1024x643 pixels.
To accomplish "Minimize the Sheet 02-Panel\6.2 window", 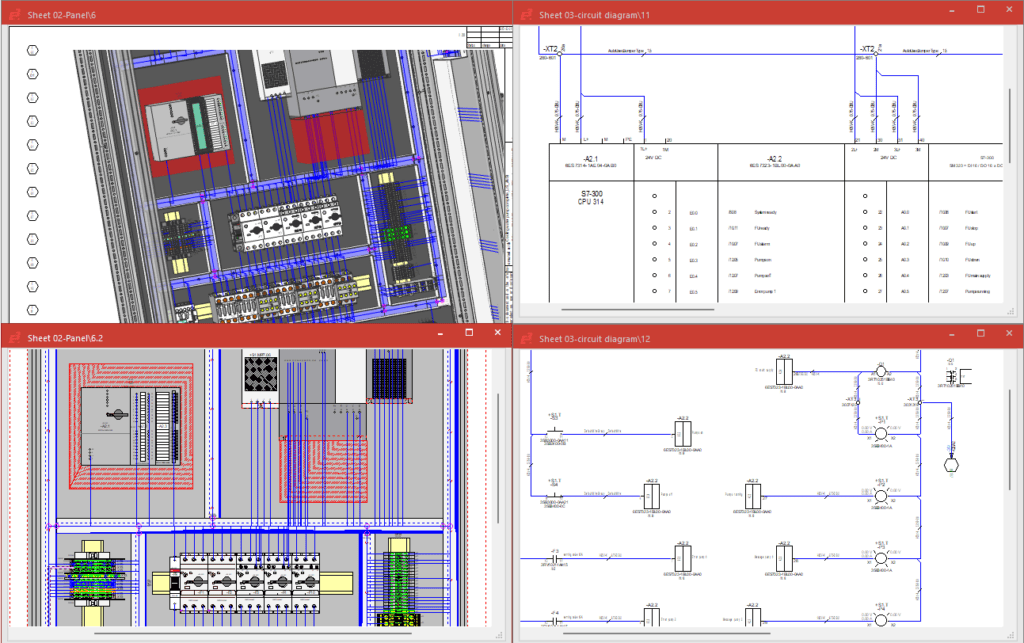I will (x=440, y=333).
